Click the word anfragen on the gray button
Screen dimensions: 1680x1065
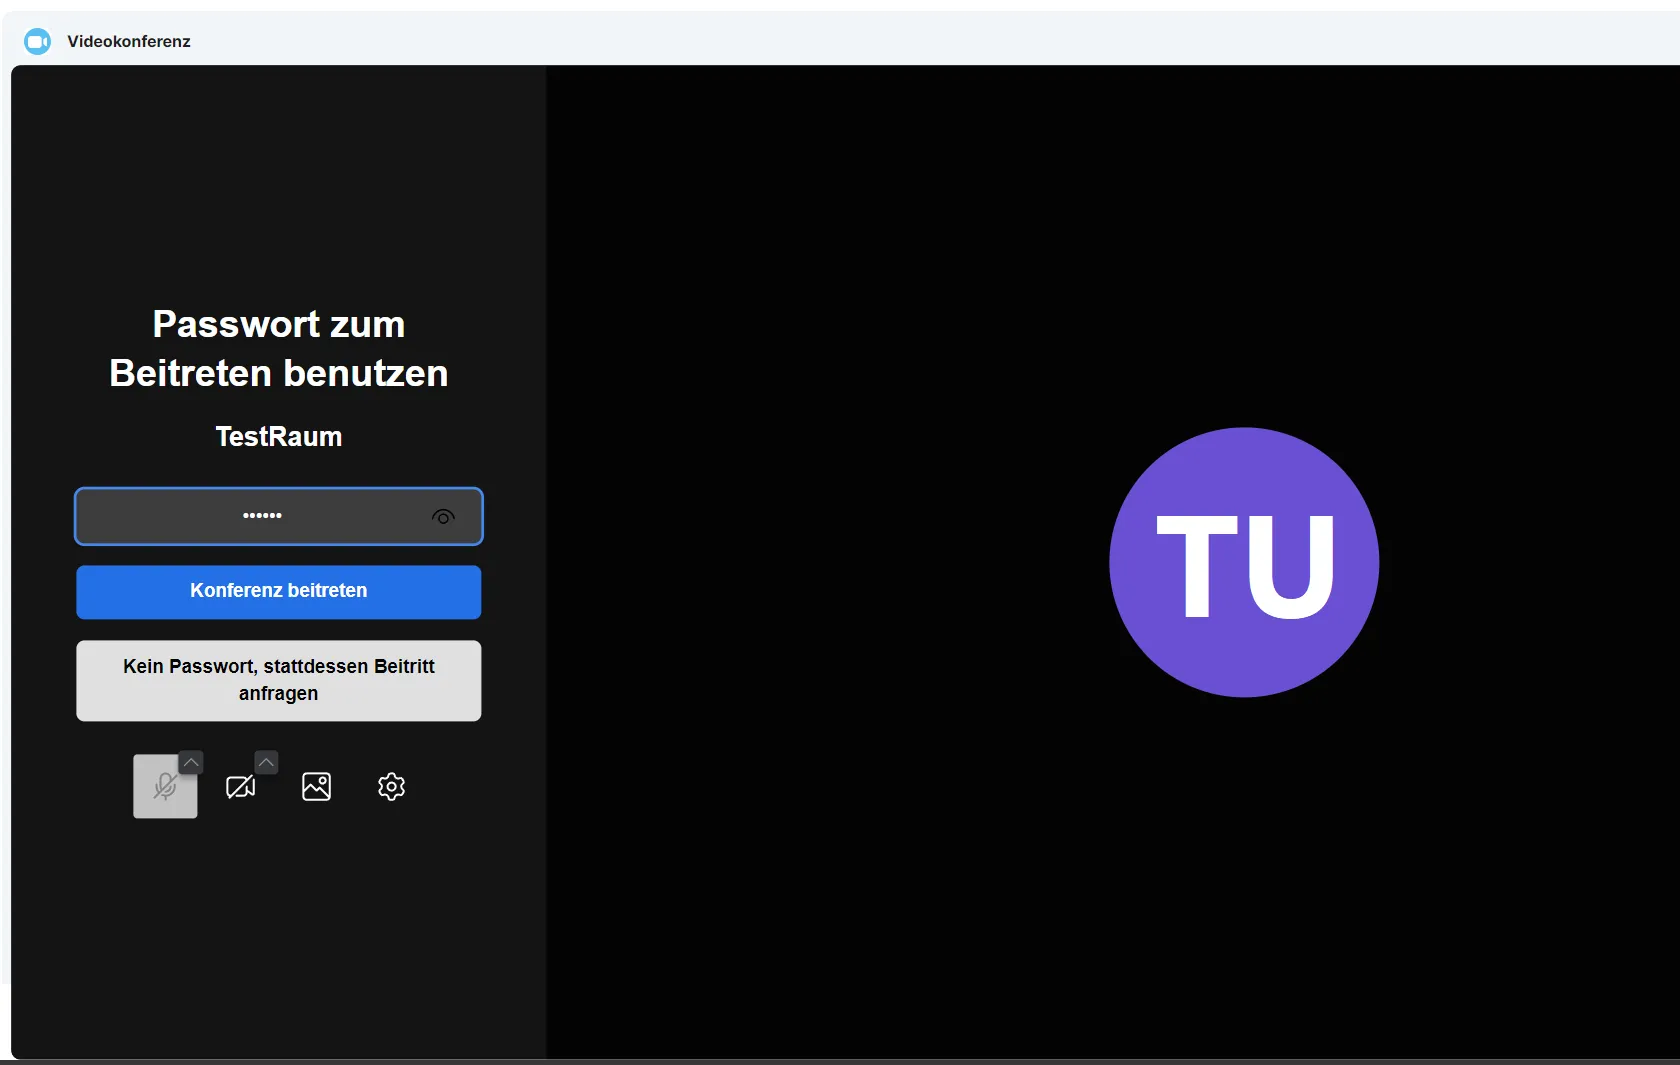(278, 694)
